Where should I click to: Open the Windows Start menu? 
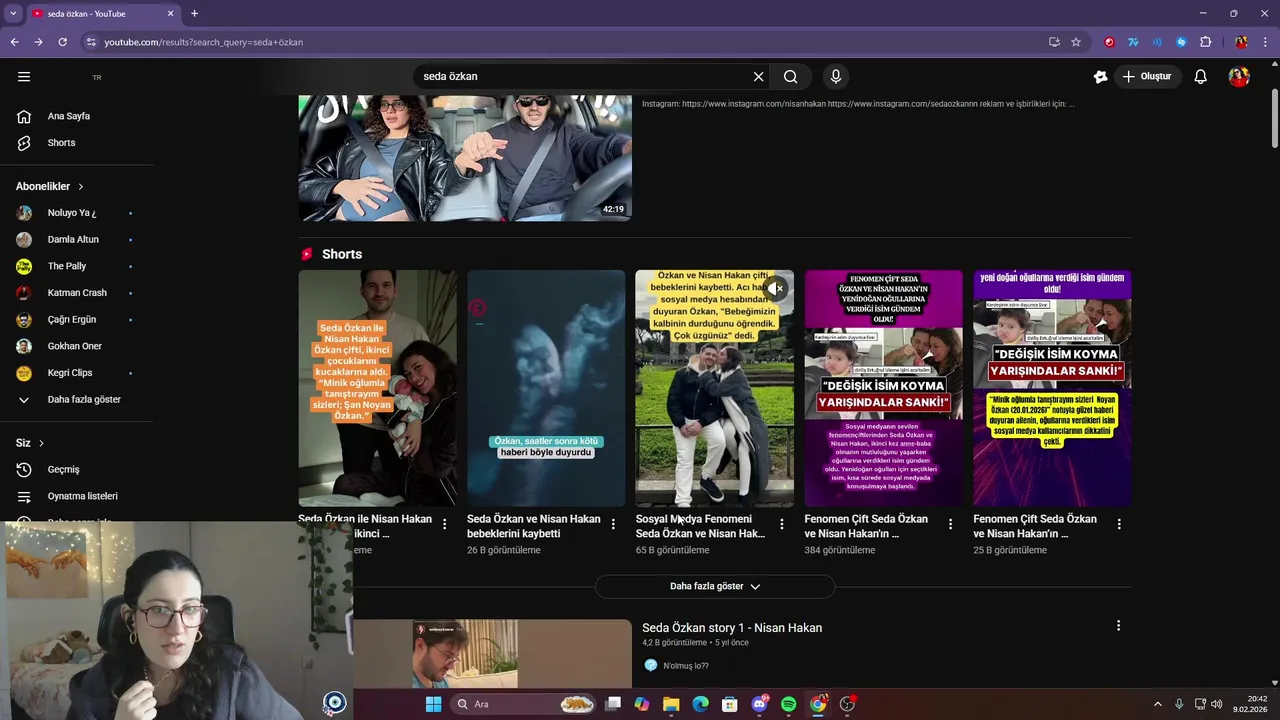[x=433, y=704]
